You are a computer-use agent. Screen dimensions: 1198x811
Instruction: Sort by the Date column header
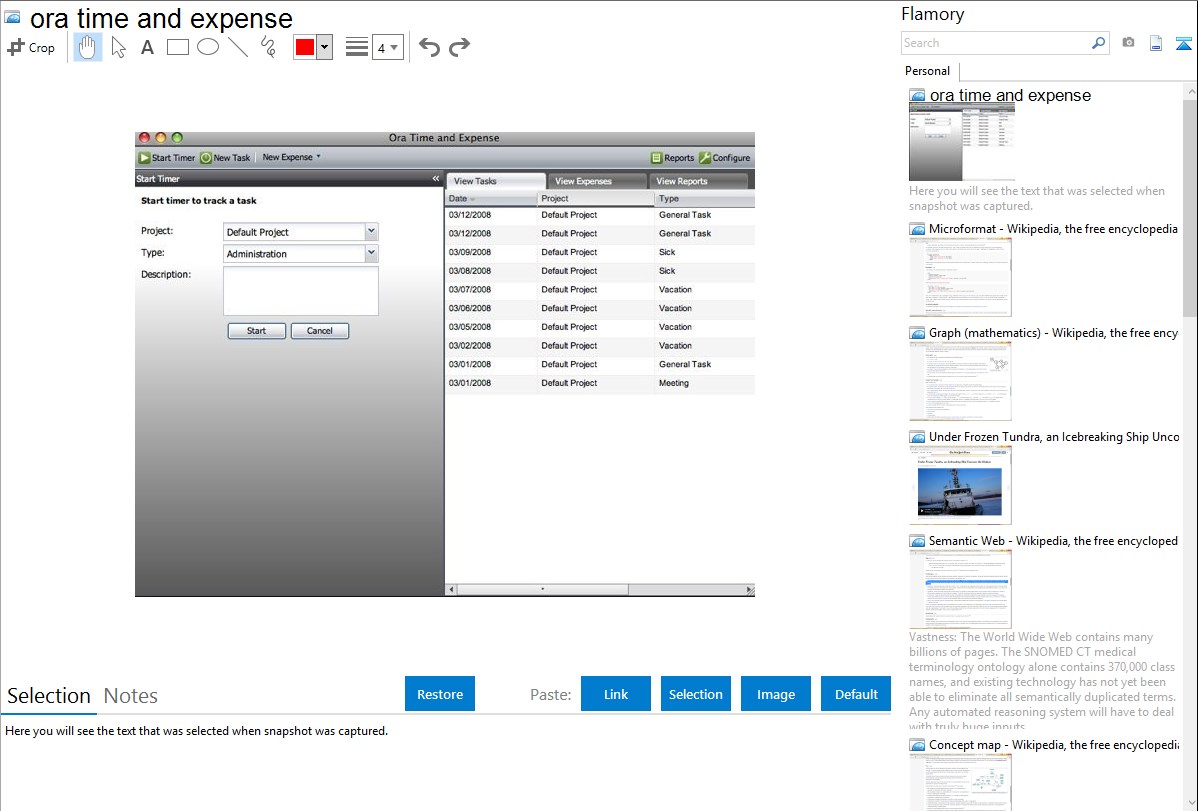pos(491,199)
